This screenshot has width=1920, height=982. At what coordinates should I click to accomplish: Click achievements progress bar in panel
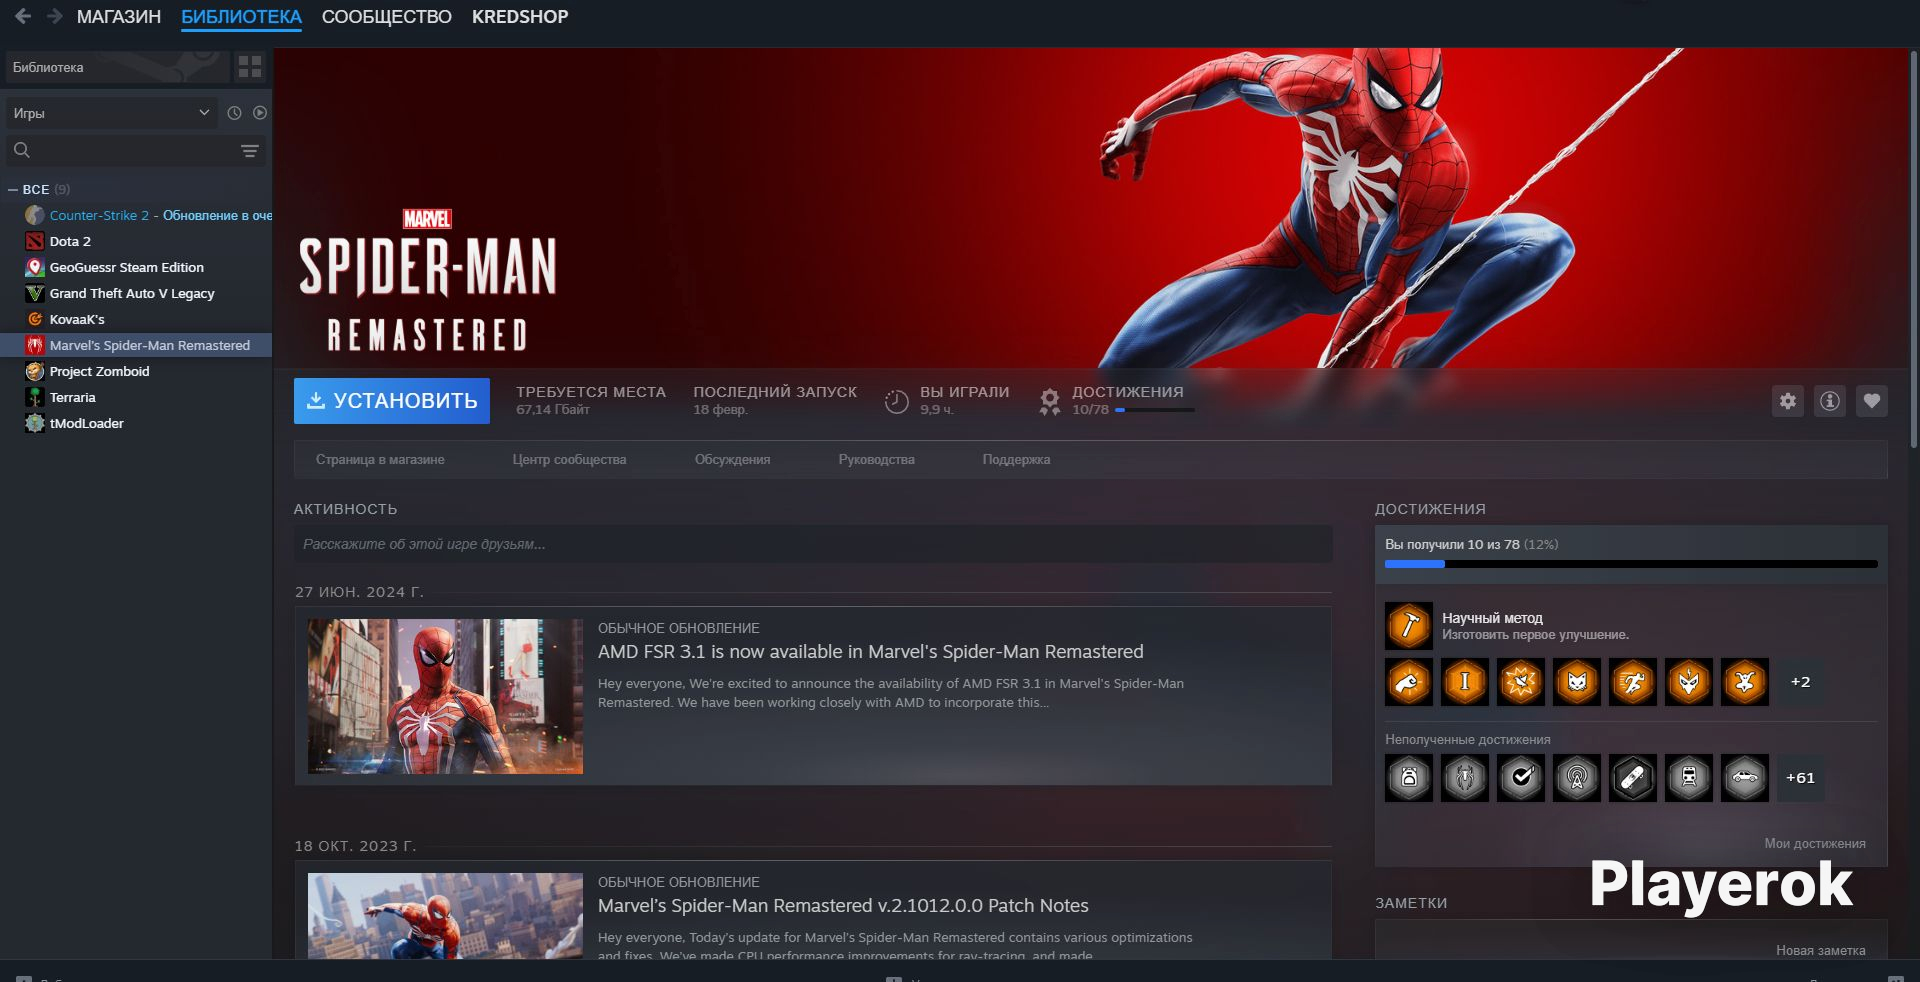coord(1631,565)
